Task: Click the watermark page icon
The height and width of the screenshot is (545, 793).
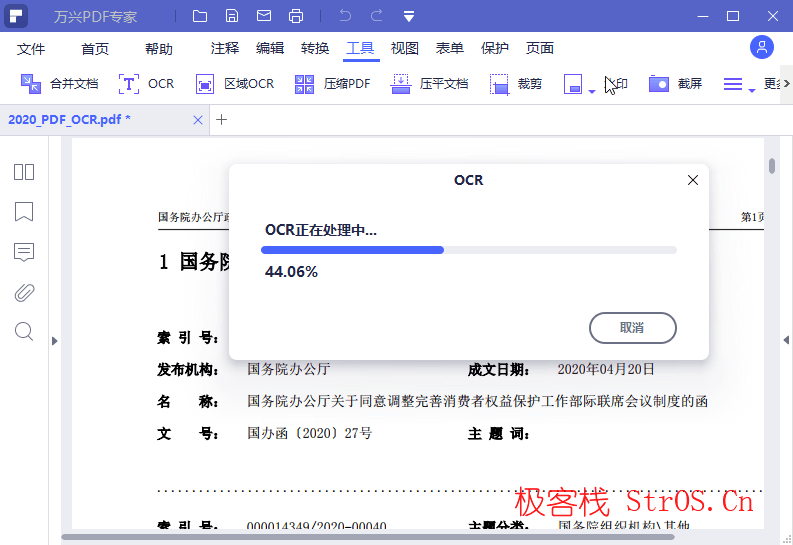Action: [573, 84]
